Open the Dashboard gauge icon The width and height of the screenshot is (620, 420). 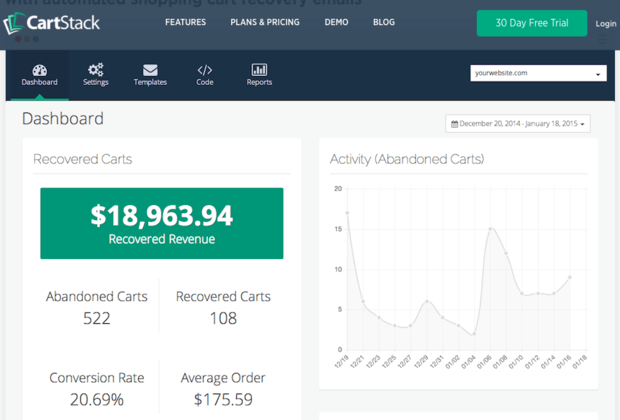point(40,70)
